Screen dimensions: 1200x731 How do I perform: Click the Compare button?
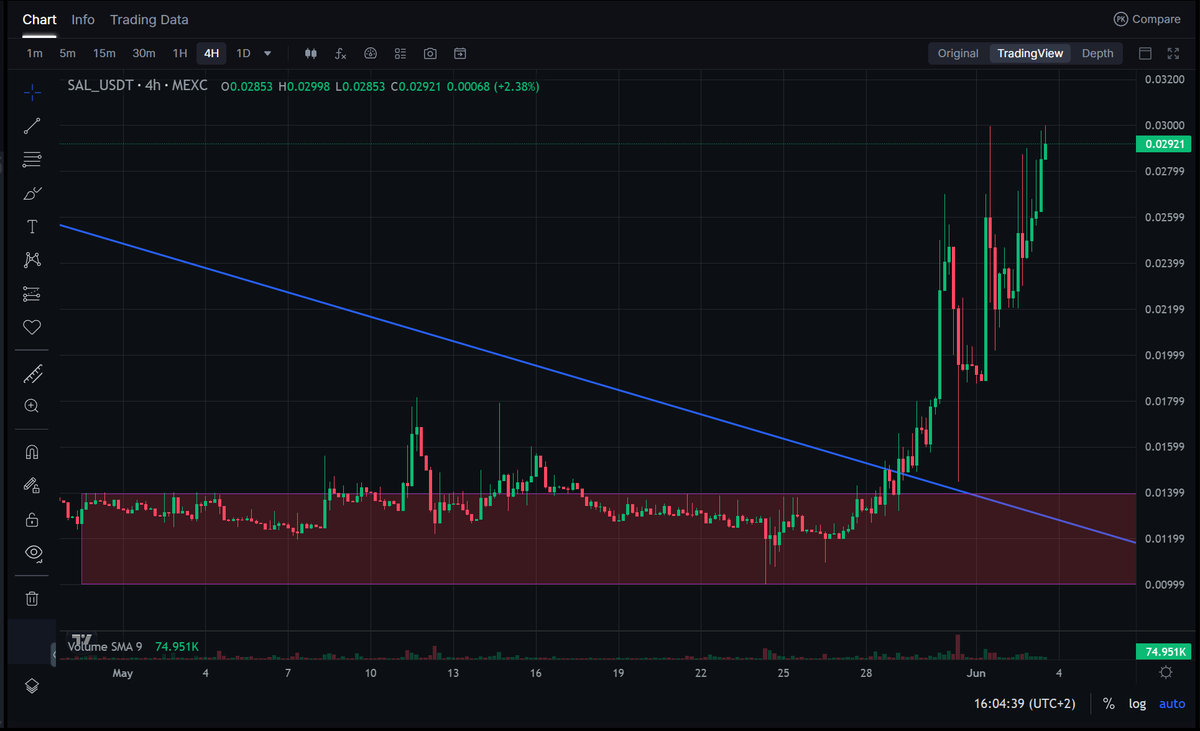click(x=1147, y=19)
